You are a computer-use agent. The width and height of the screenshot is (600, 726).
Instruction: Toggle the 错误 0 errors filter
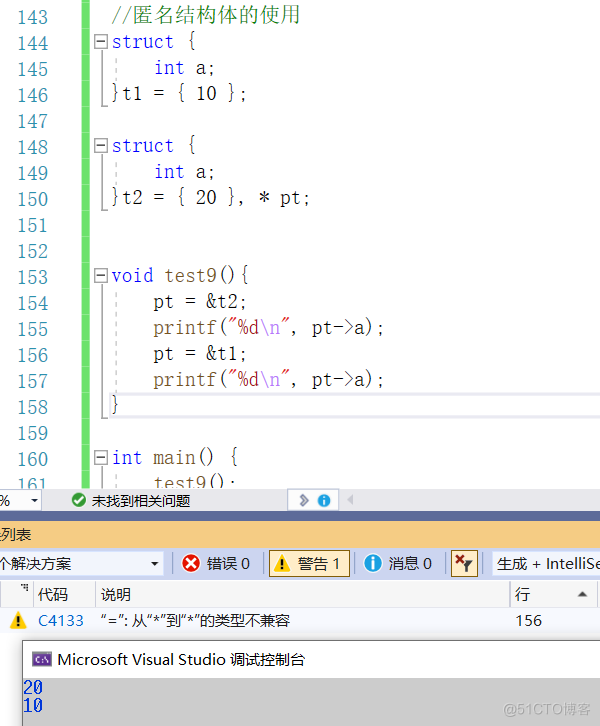(216, 563)
